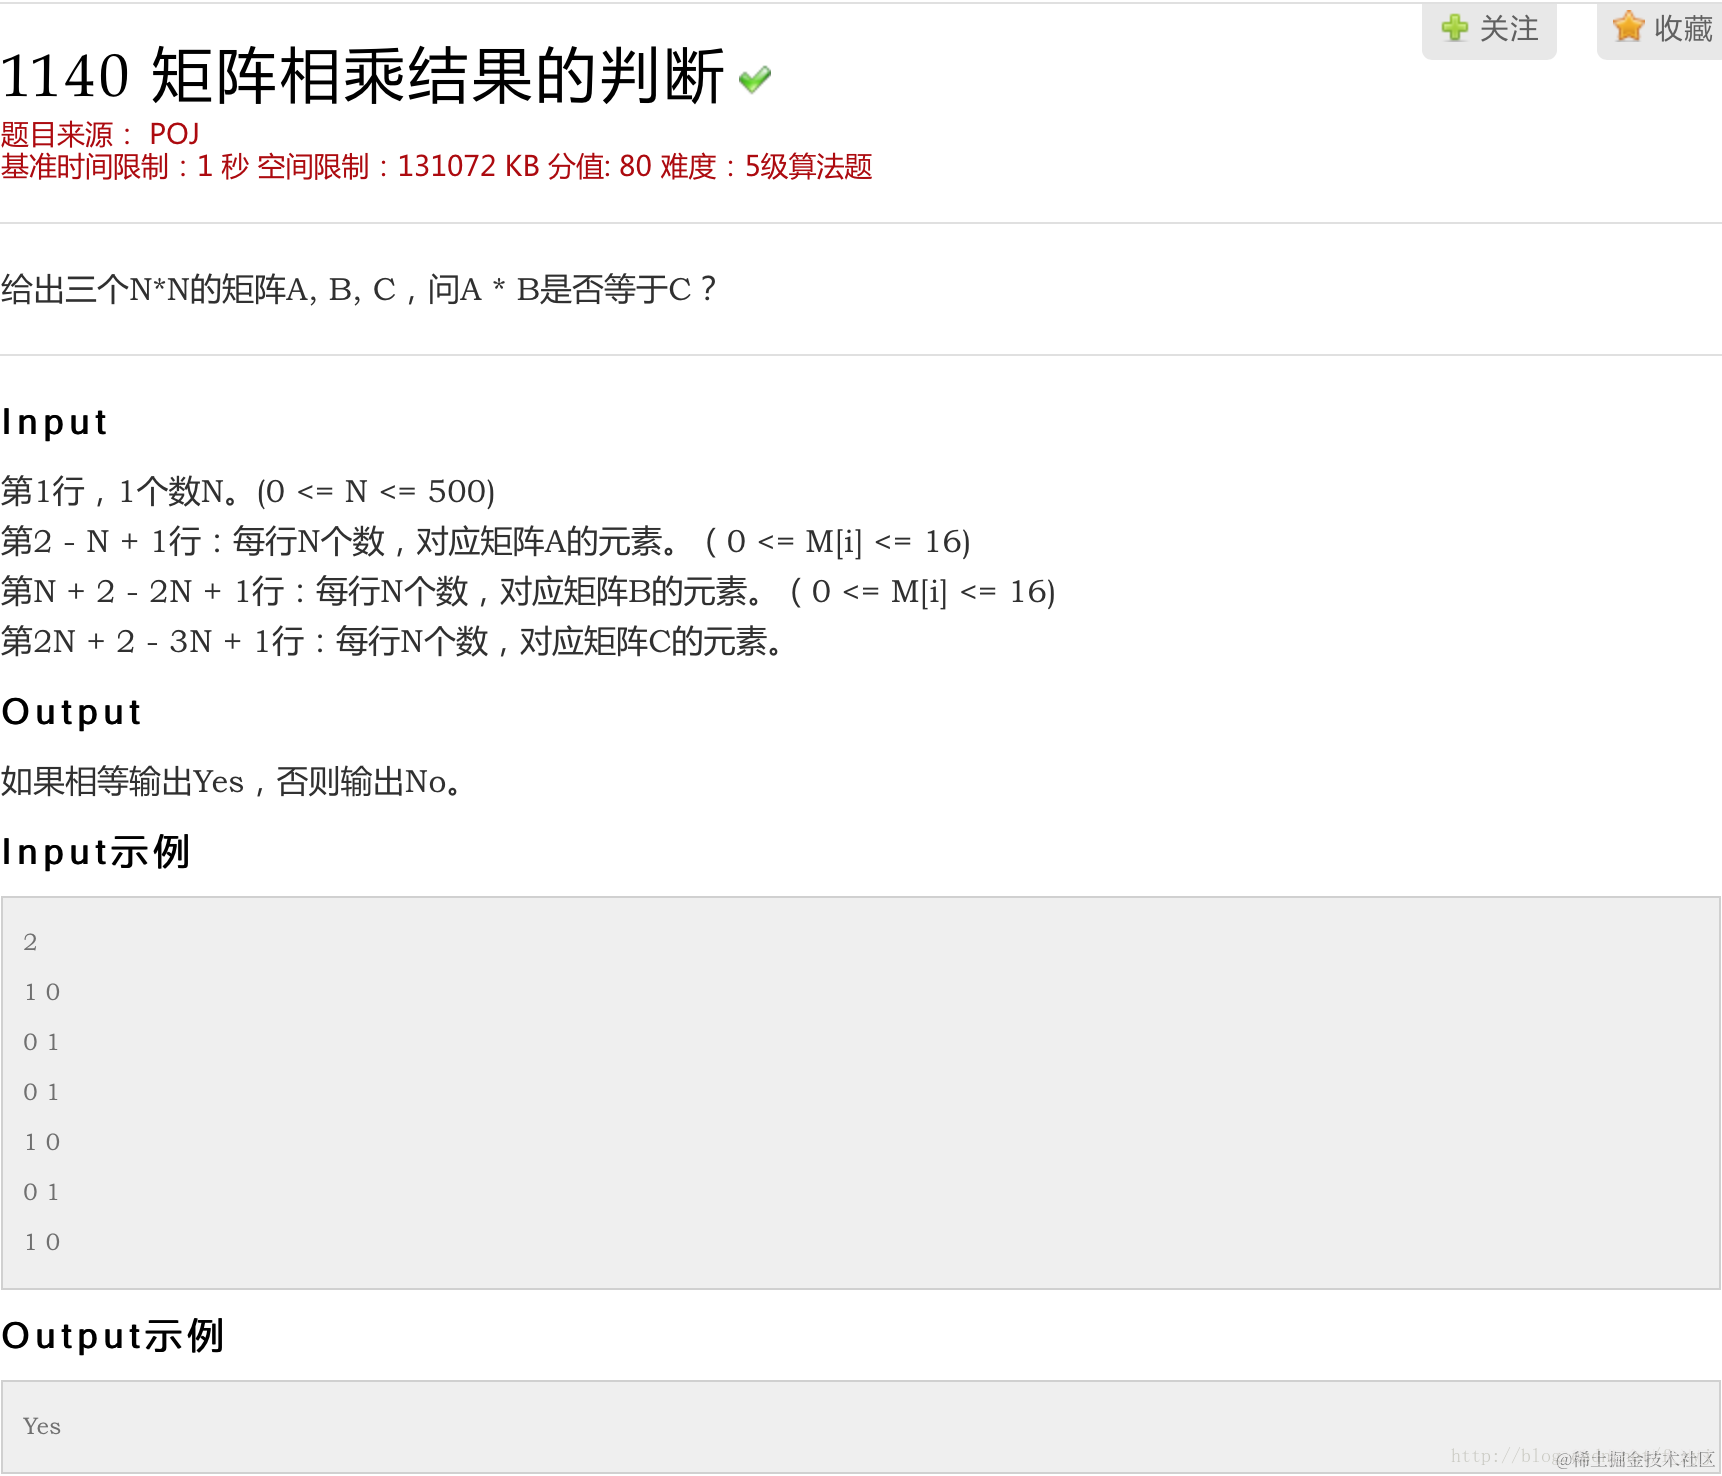Click the title 1140 矩阵相乘结果的判断
This screenshot has height=1476, width=1722.
click(363, 77)
